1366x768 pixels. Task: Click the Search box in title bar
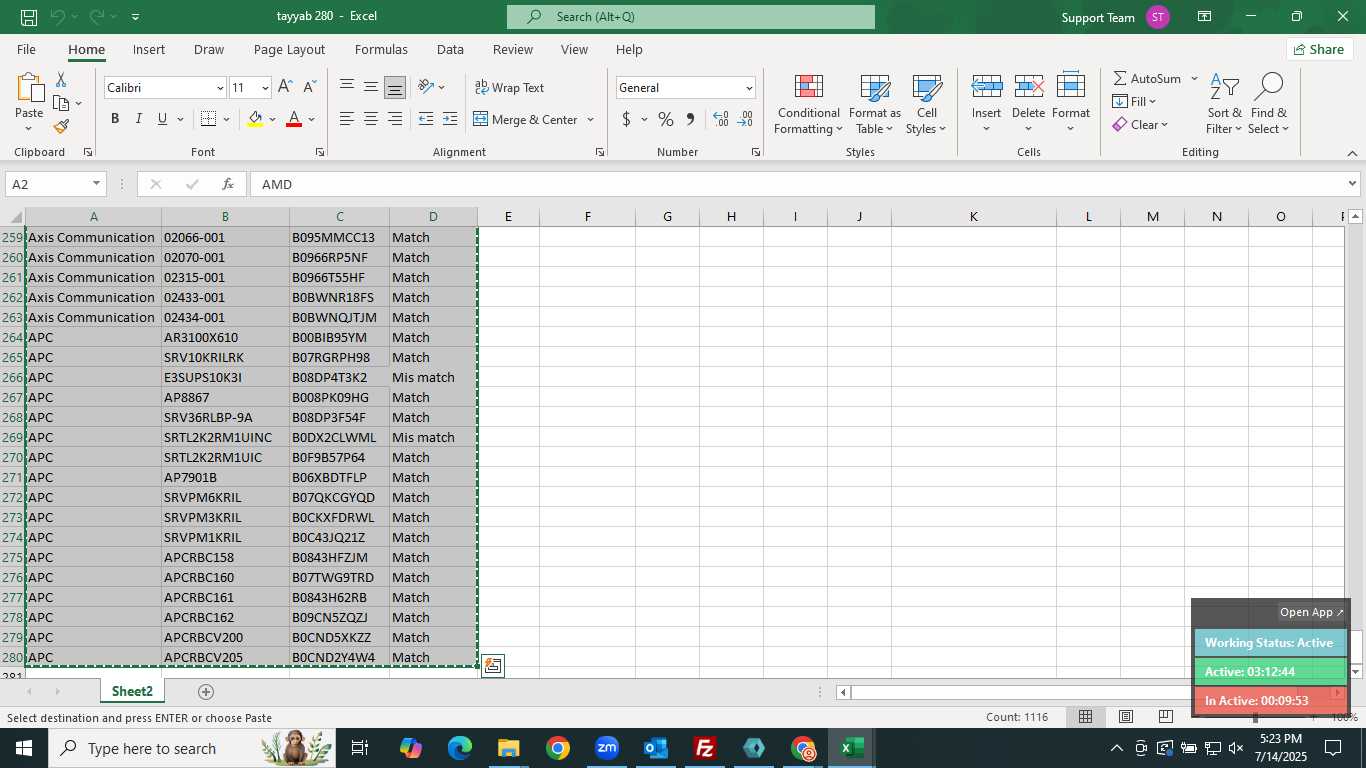tap(691, 17)
